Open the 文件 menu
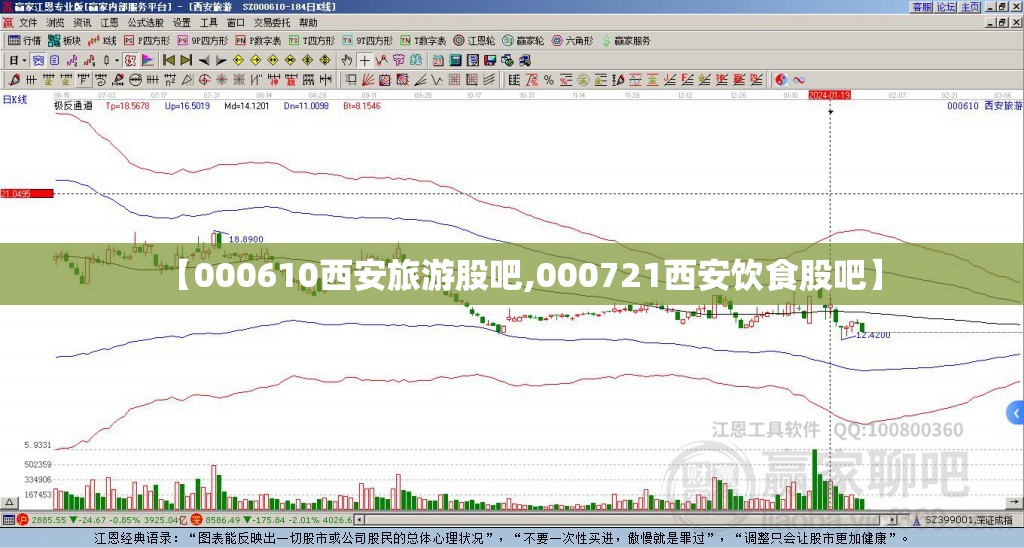This screenshot has height=548, width=1024. coord(28,23)
